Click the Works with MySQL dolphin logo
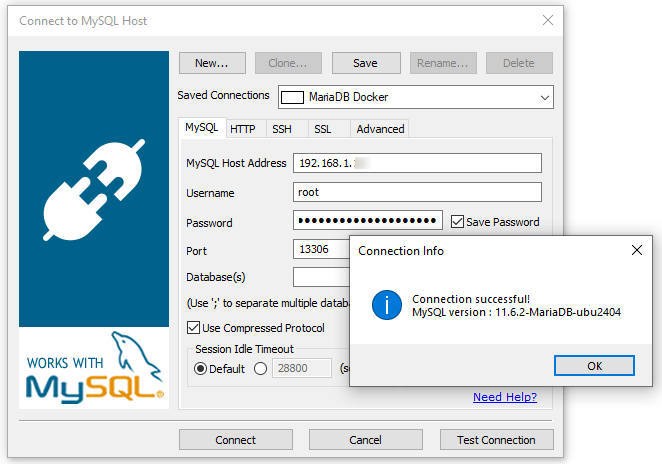This screenshot has width=662, height=464. [x=94, y=368]
